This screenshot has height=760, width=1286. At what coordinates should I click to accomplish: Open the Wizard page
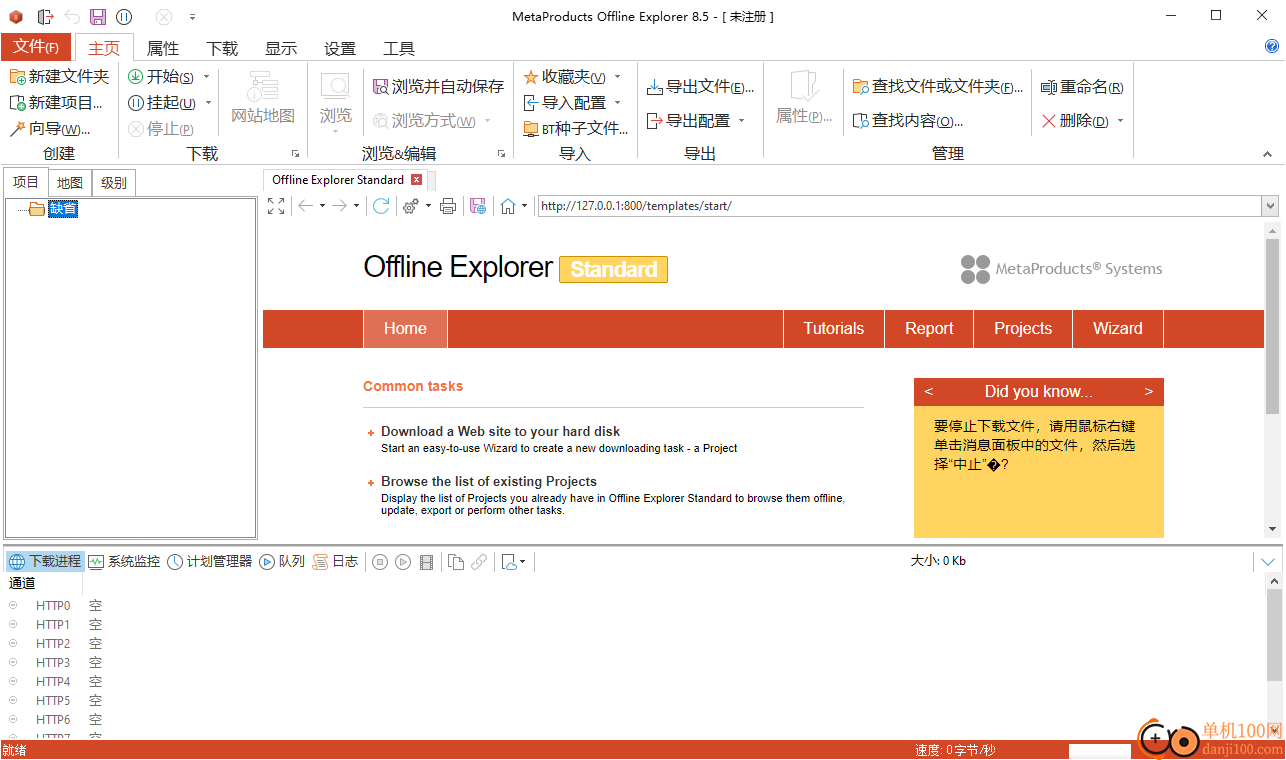pos(1118,328)
